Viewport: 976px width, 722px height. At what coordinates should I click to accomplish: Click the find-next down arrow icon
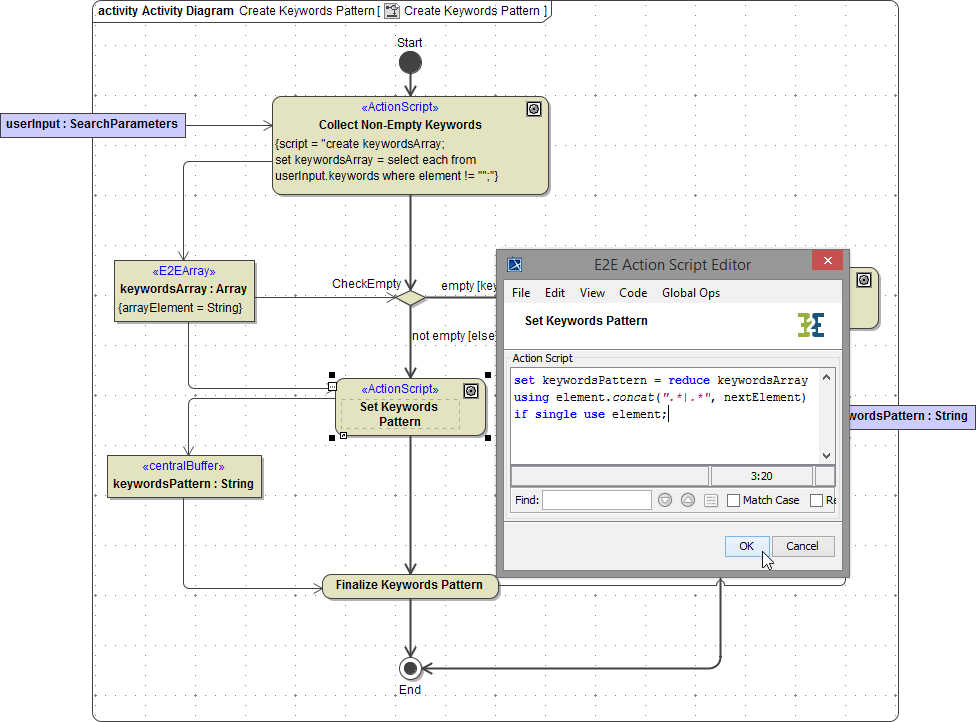pyautogui.click(x=664, y=499)
